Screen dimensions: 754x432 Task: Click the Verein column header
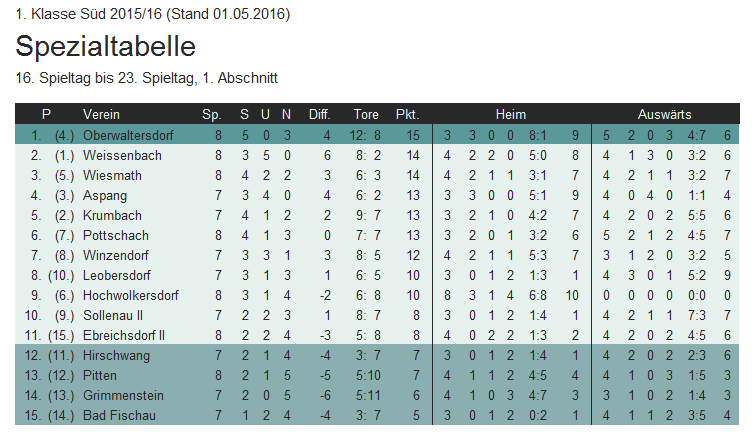click(101, 114)
